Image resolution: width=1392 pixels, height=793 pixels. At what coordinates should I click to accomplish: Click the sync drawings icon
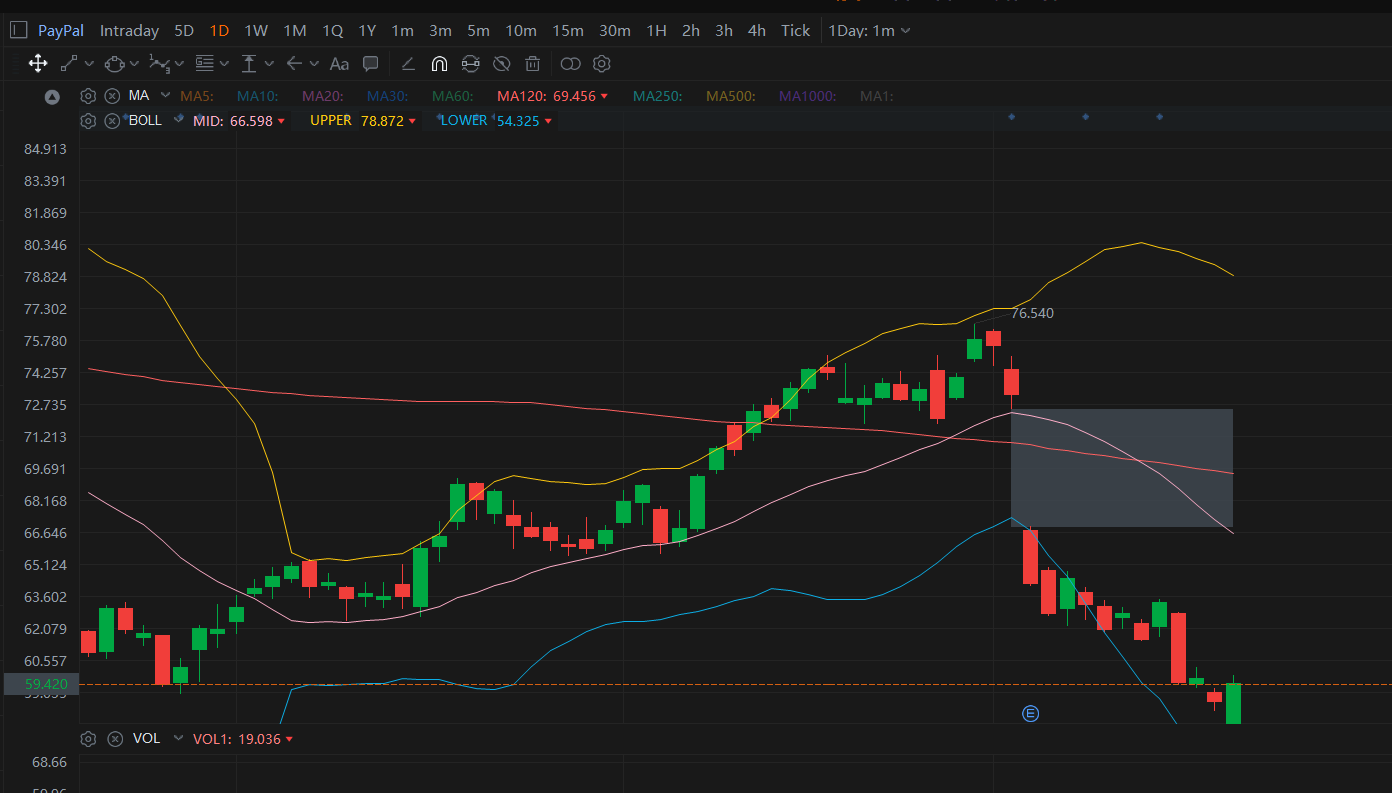point(470,64)
